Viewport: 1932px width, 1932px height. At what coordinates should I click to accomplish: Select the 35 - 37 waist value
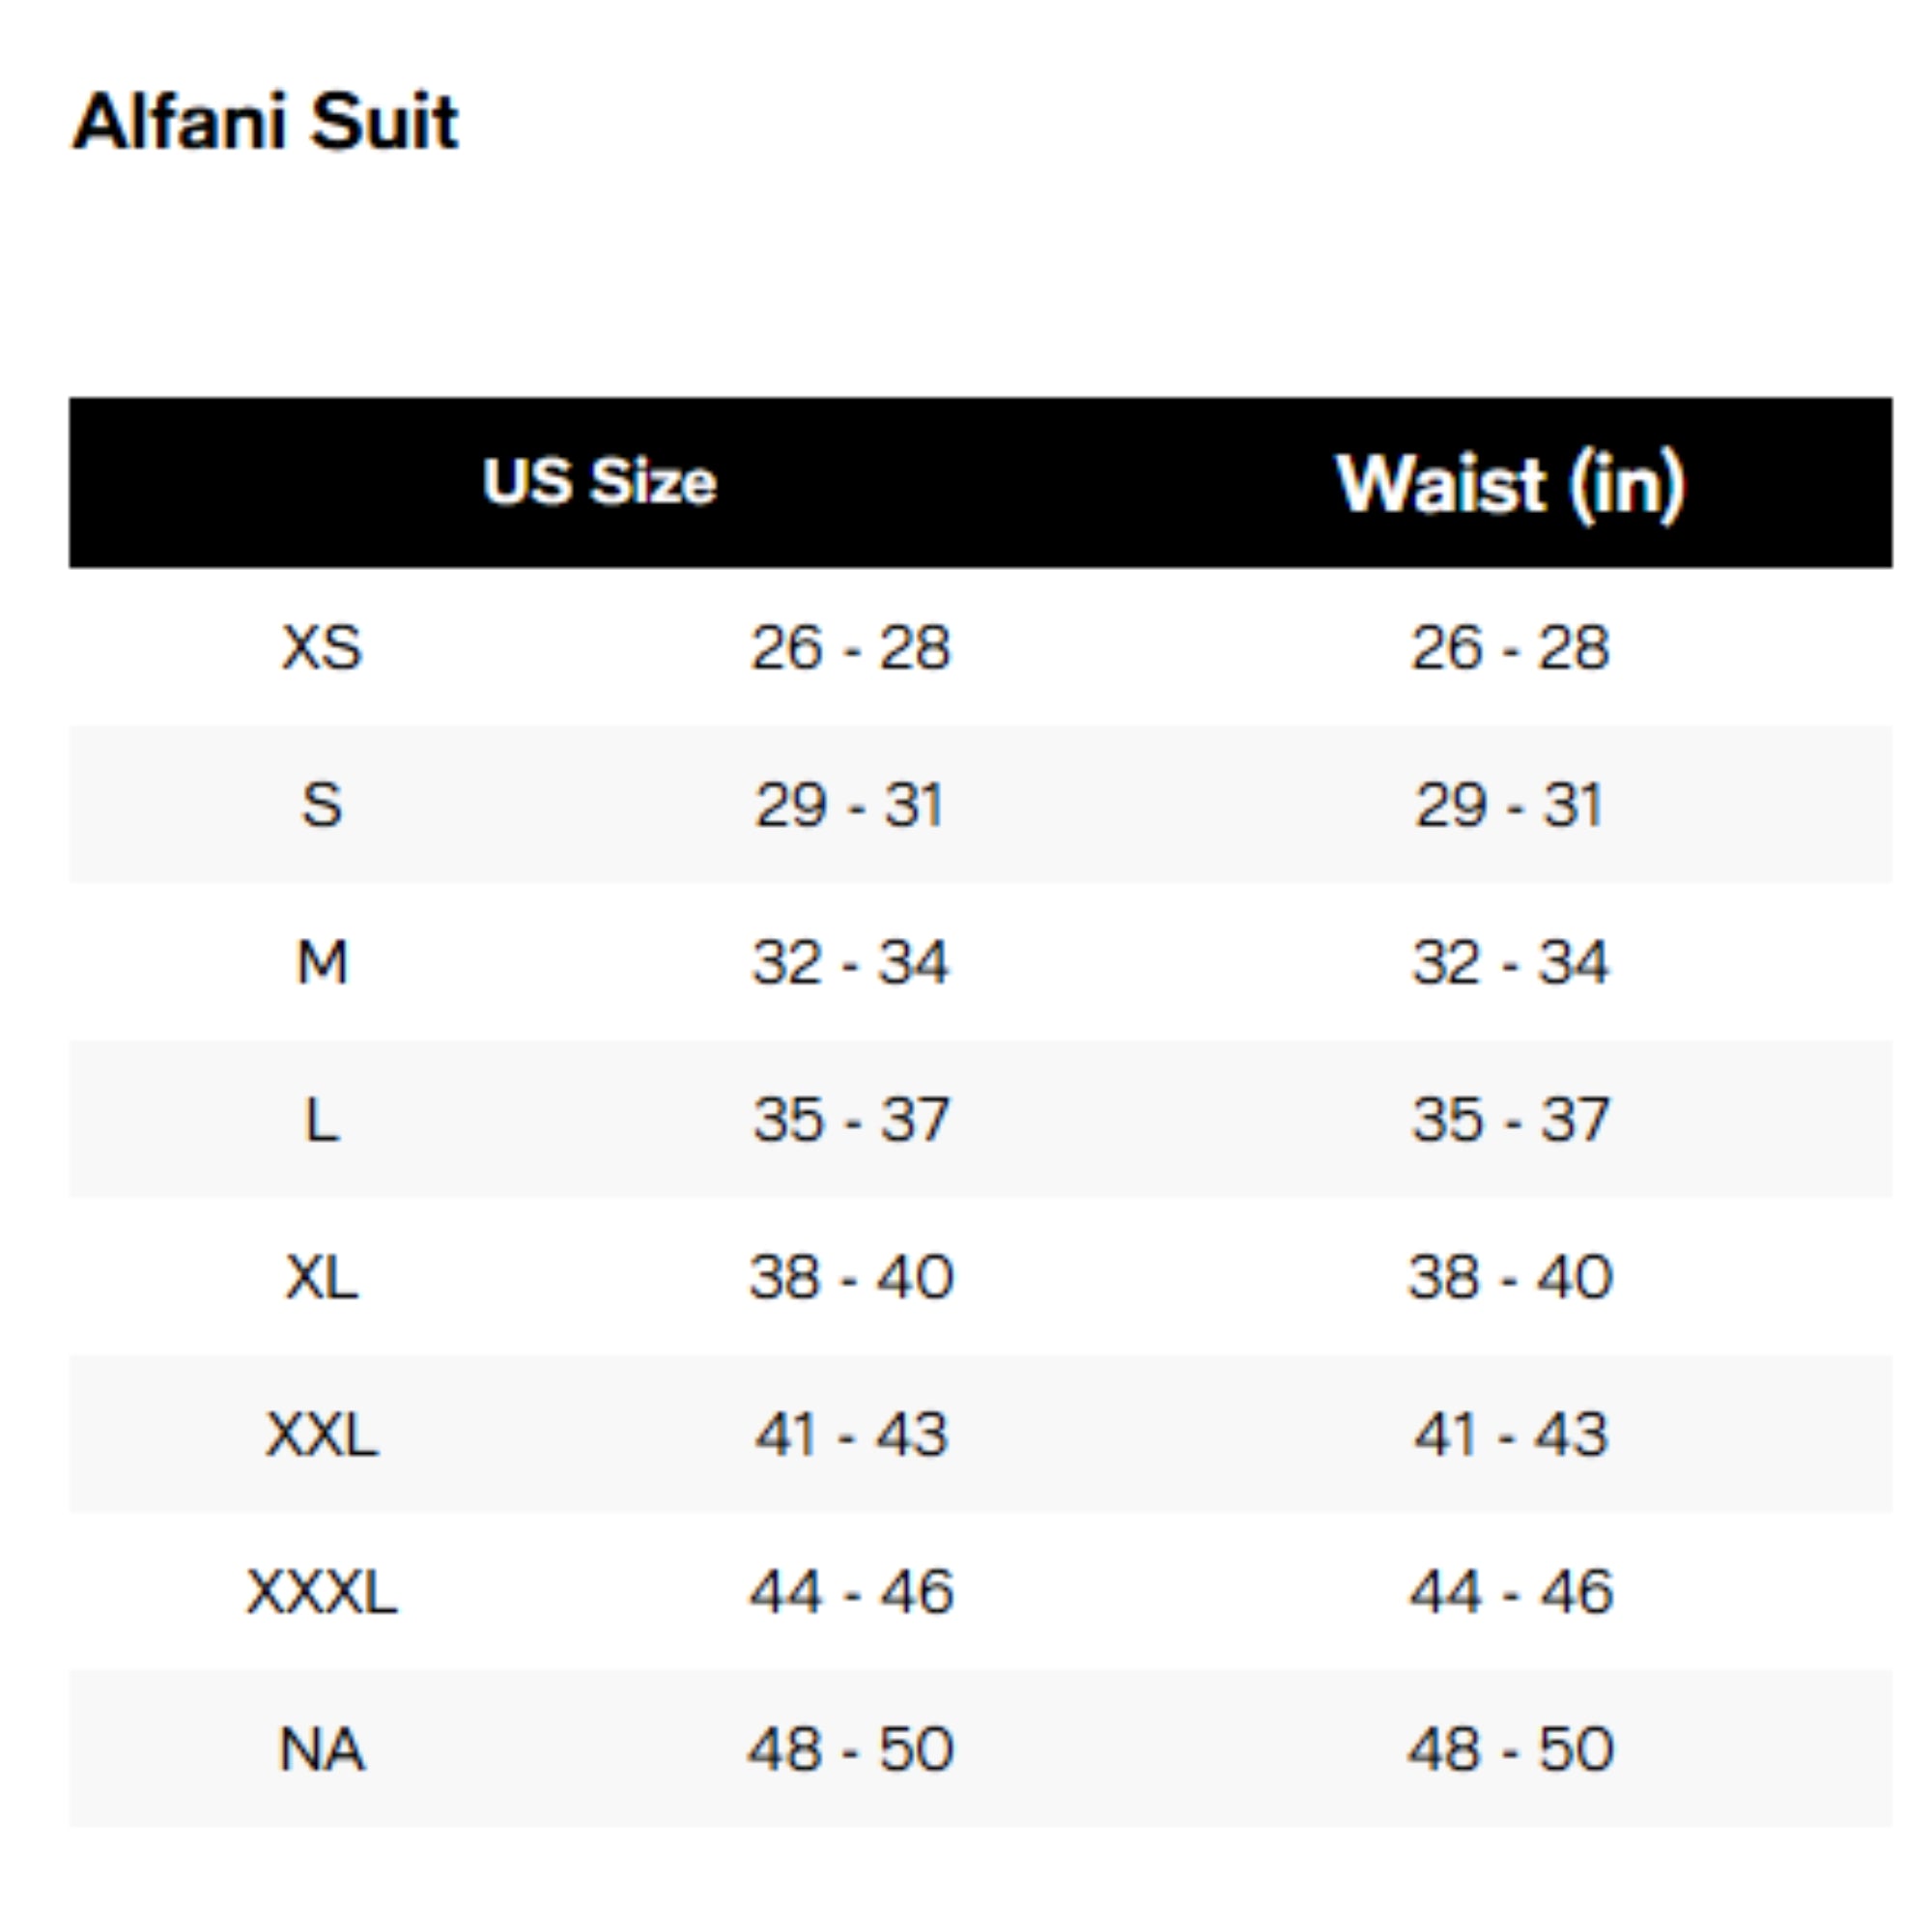(1510, 1119)
